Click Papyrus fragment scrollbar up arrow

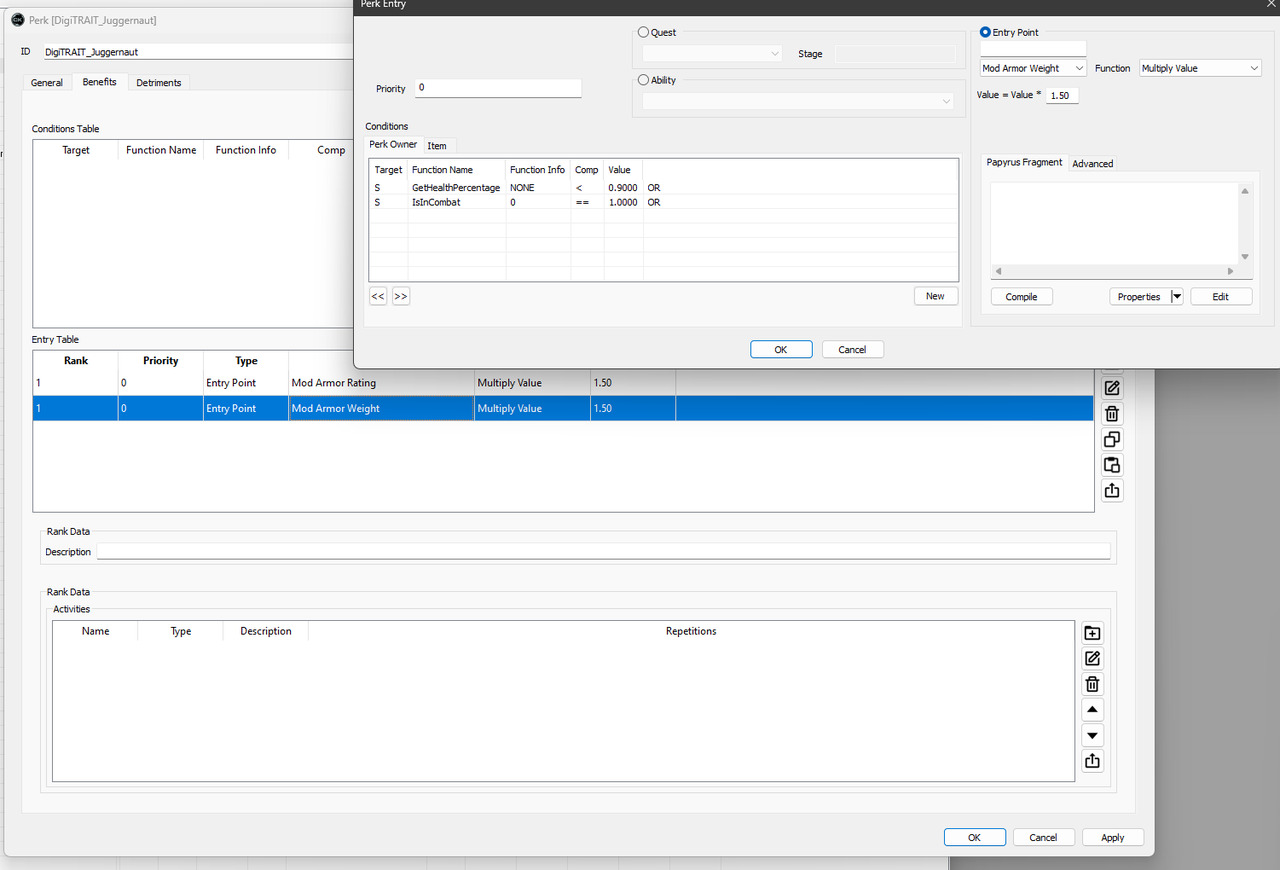(1245, 191)
